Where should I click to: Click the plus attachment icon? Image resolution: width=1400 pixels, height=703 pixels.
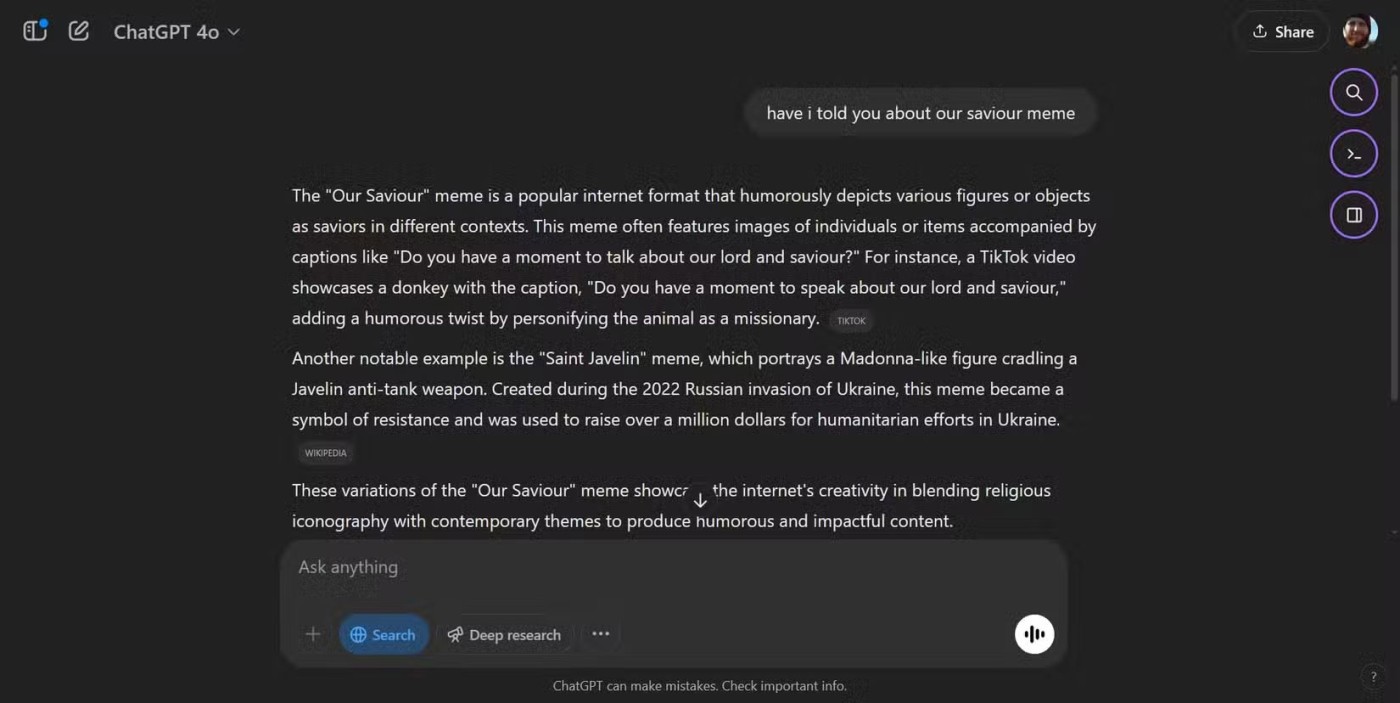(x=313, y=634)
